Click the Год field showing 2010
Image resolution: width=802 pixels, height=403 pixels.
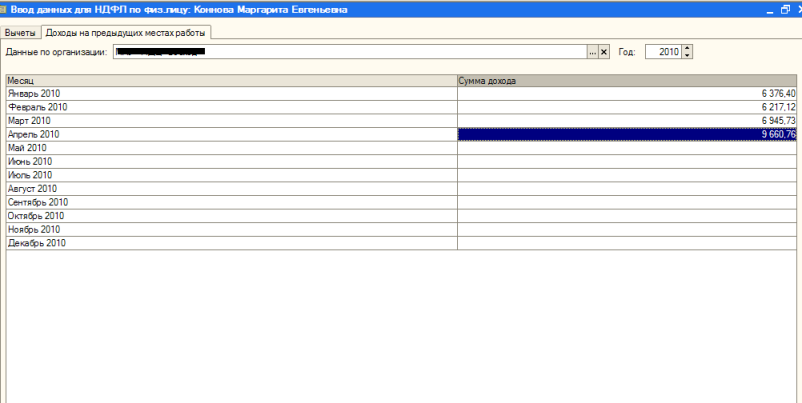point(663,52)
